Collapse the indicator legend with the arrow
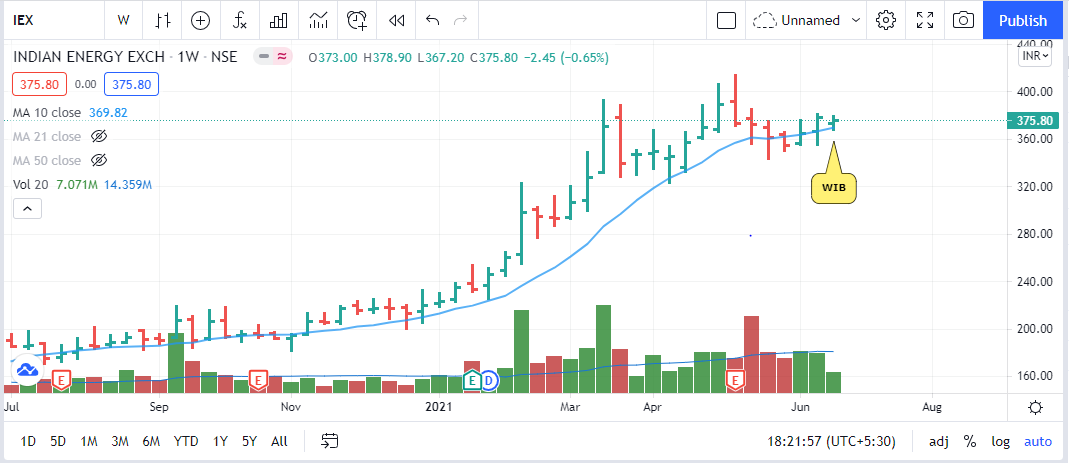 click(28, 209)
